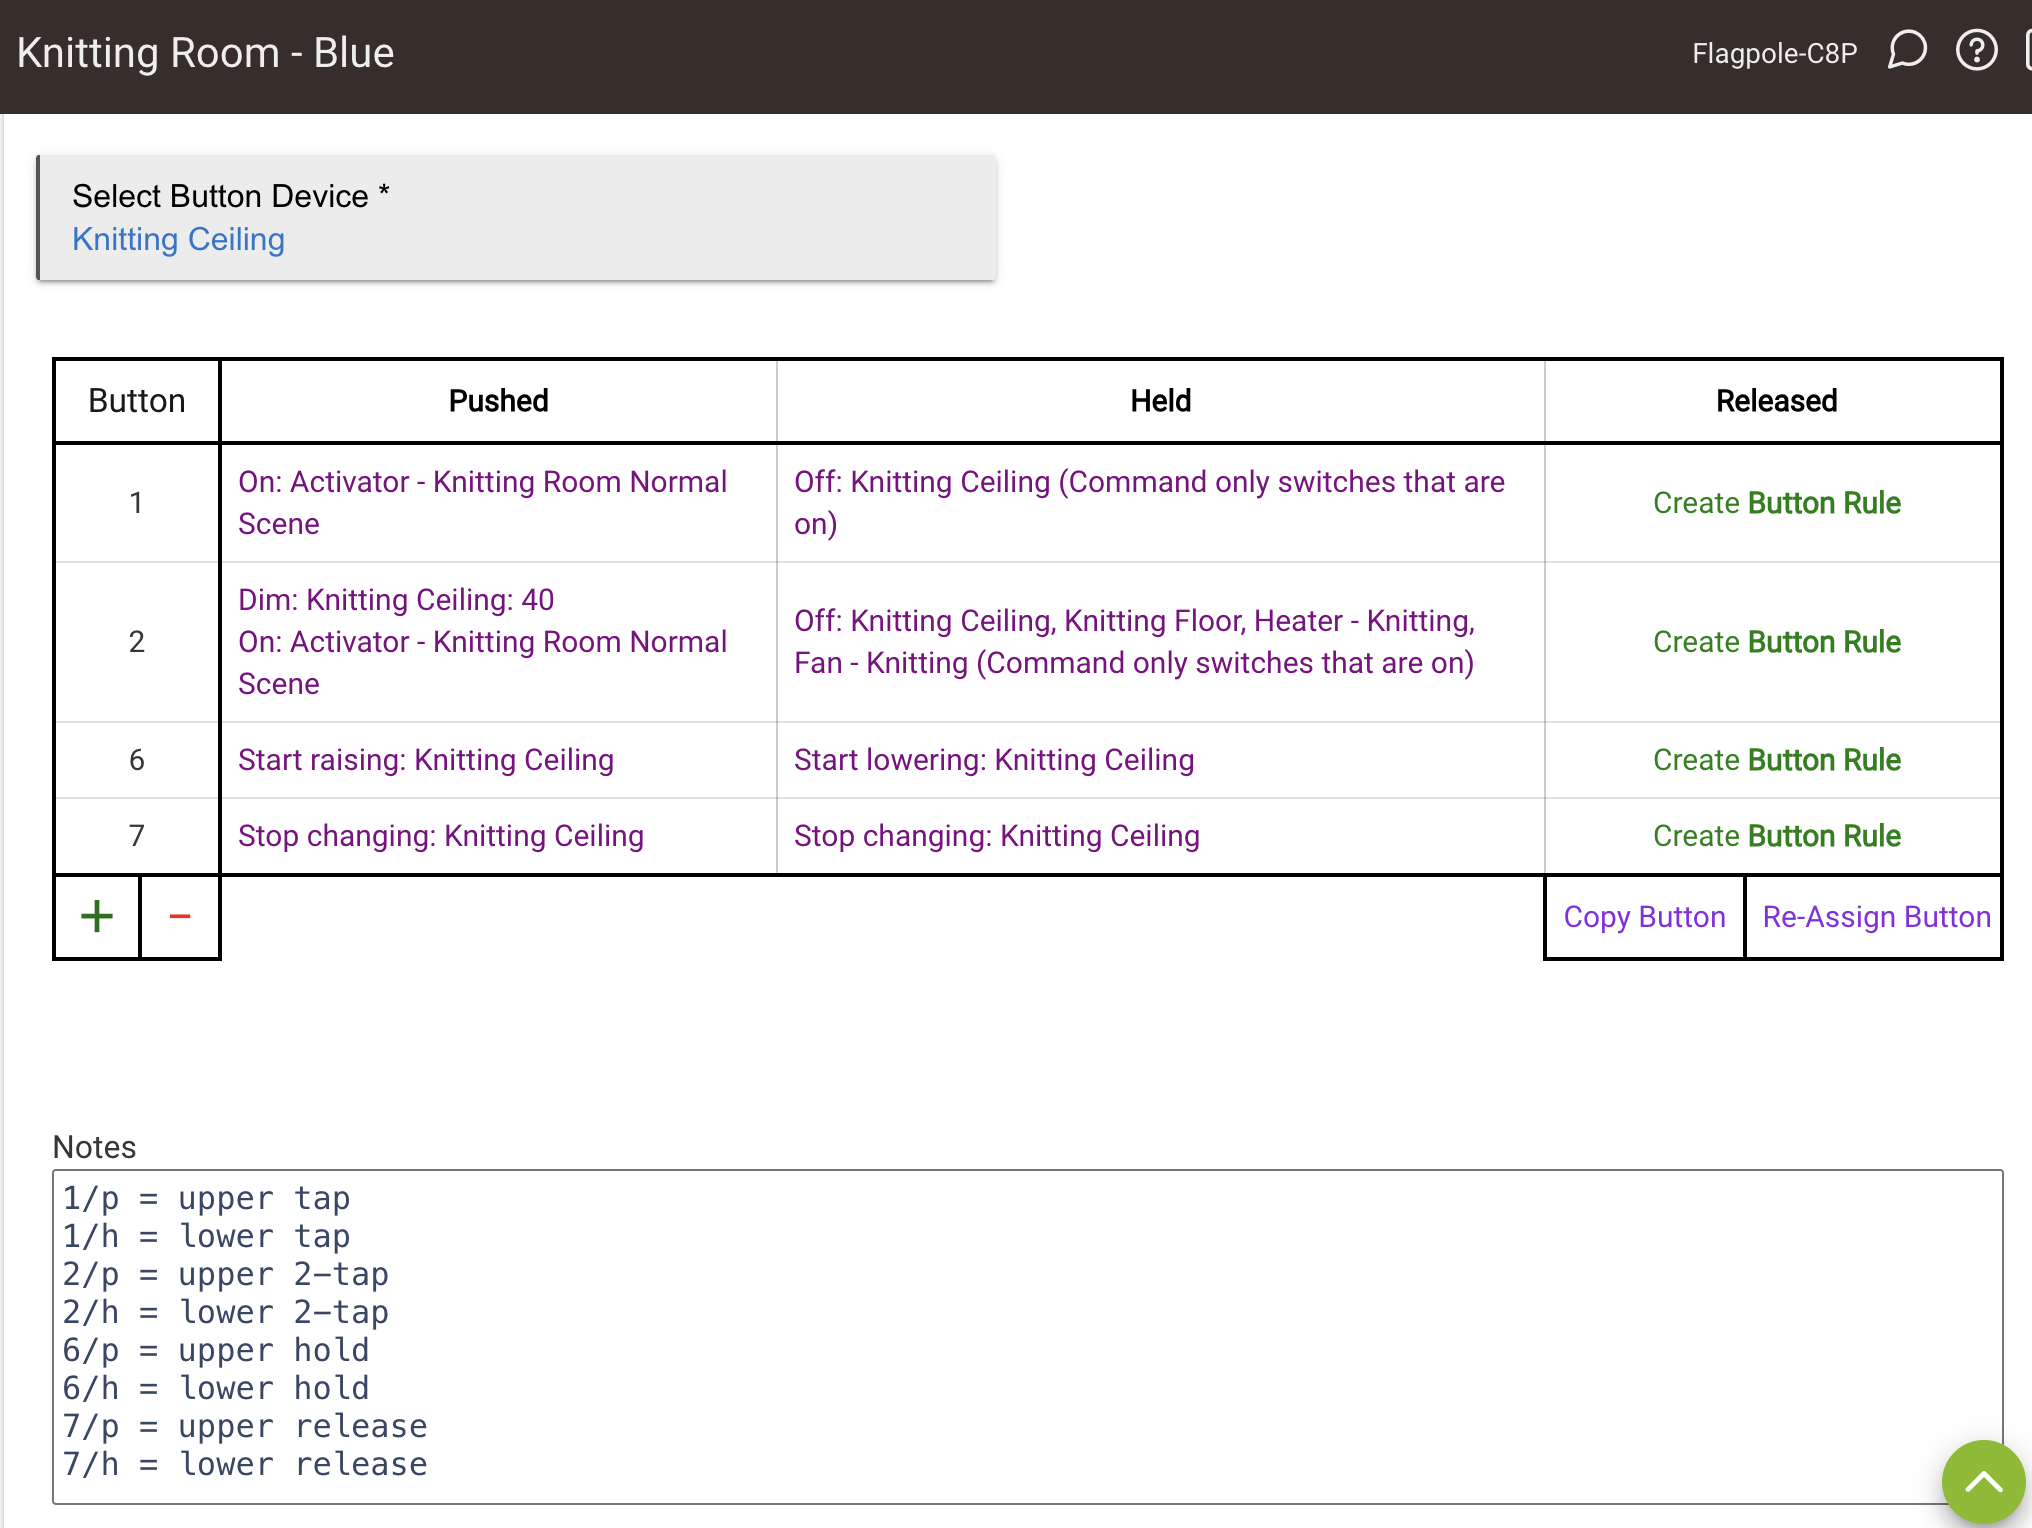Edit button 2 Held Off multiple devices action

point(1134,642)
